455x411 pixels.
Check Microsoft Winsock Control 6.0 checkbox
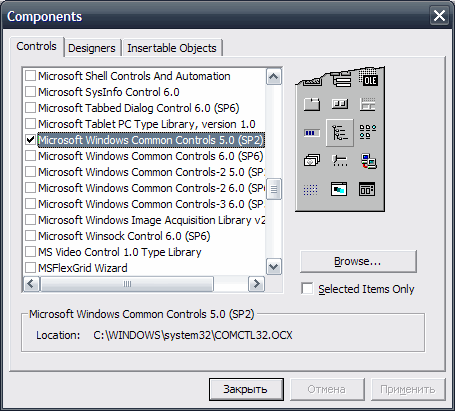pos(30,236)
